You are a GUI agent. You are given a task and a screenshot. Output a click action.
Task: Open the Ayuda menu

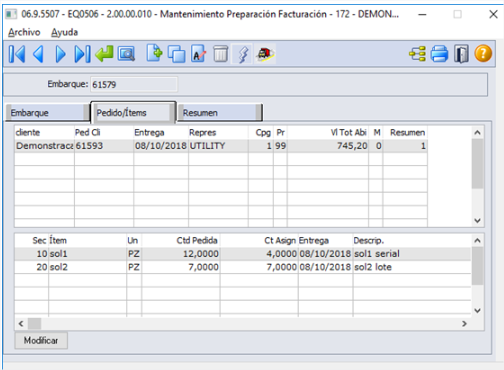pyautogui.click(x=64, y=32)
